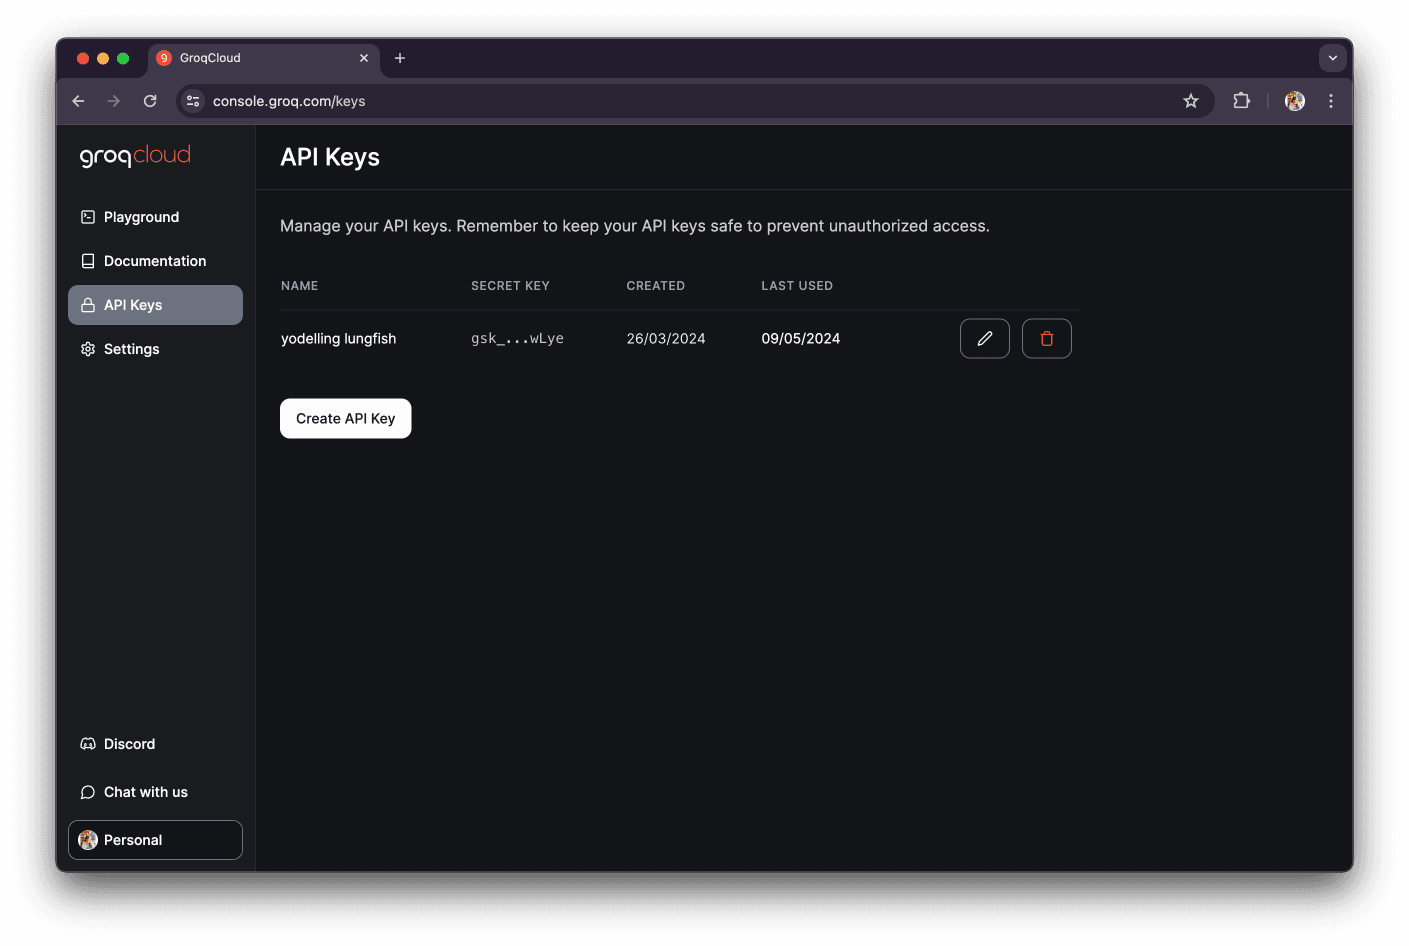The width and height of the screenshot is (1409, 946).
Task: Select the Playground icon in the sidebar
Action: (88, 216)
